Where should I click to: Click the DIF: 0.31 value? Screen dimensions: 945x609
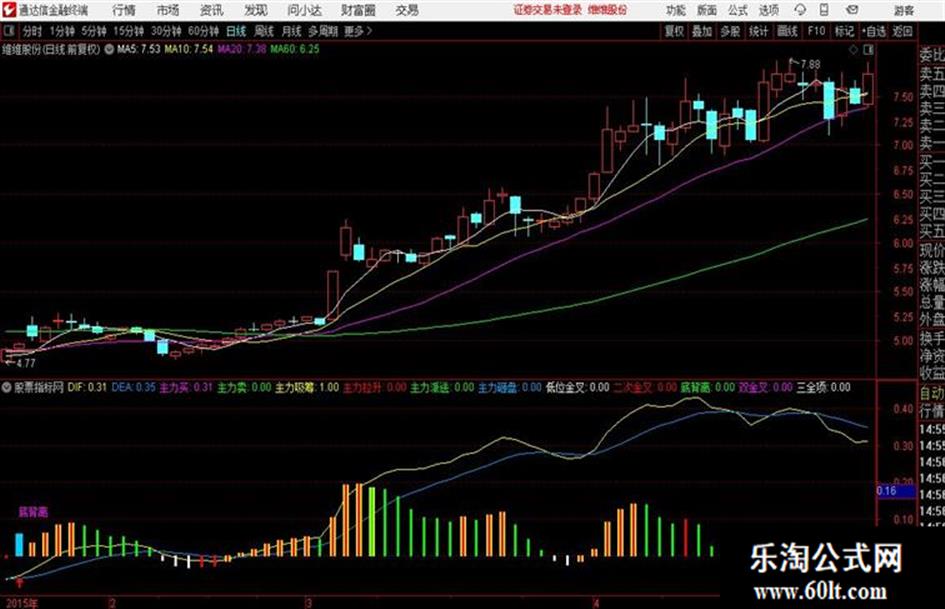(87, 387)
